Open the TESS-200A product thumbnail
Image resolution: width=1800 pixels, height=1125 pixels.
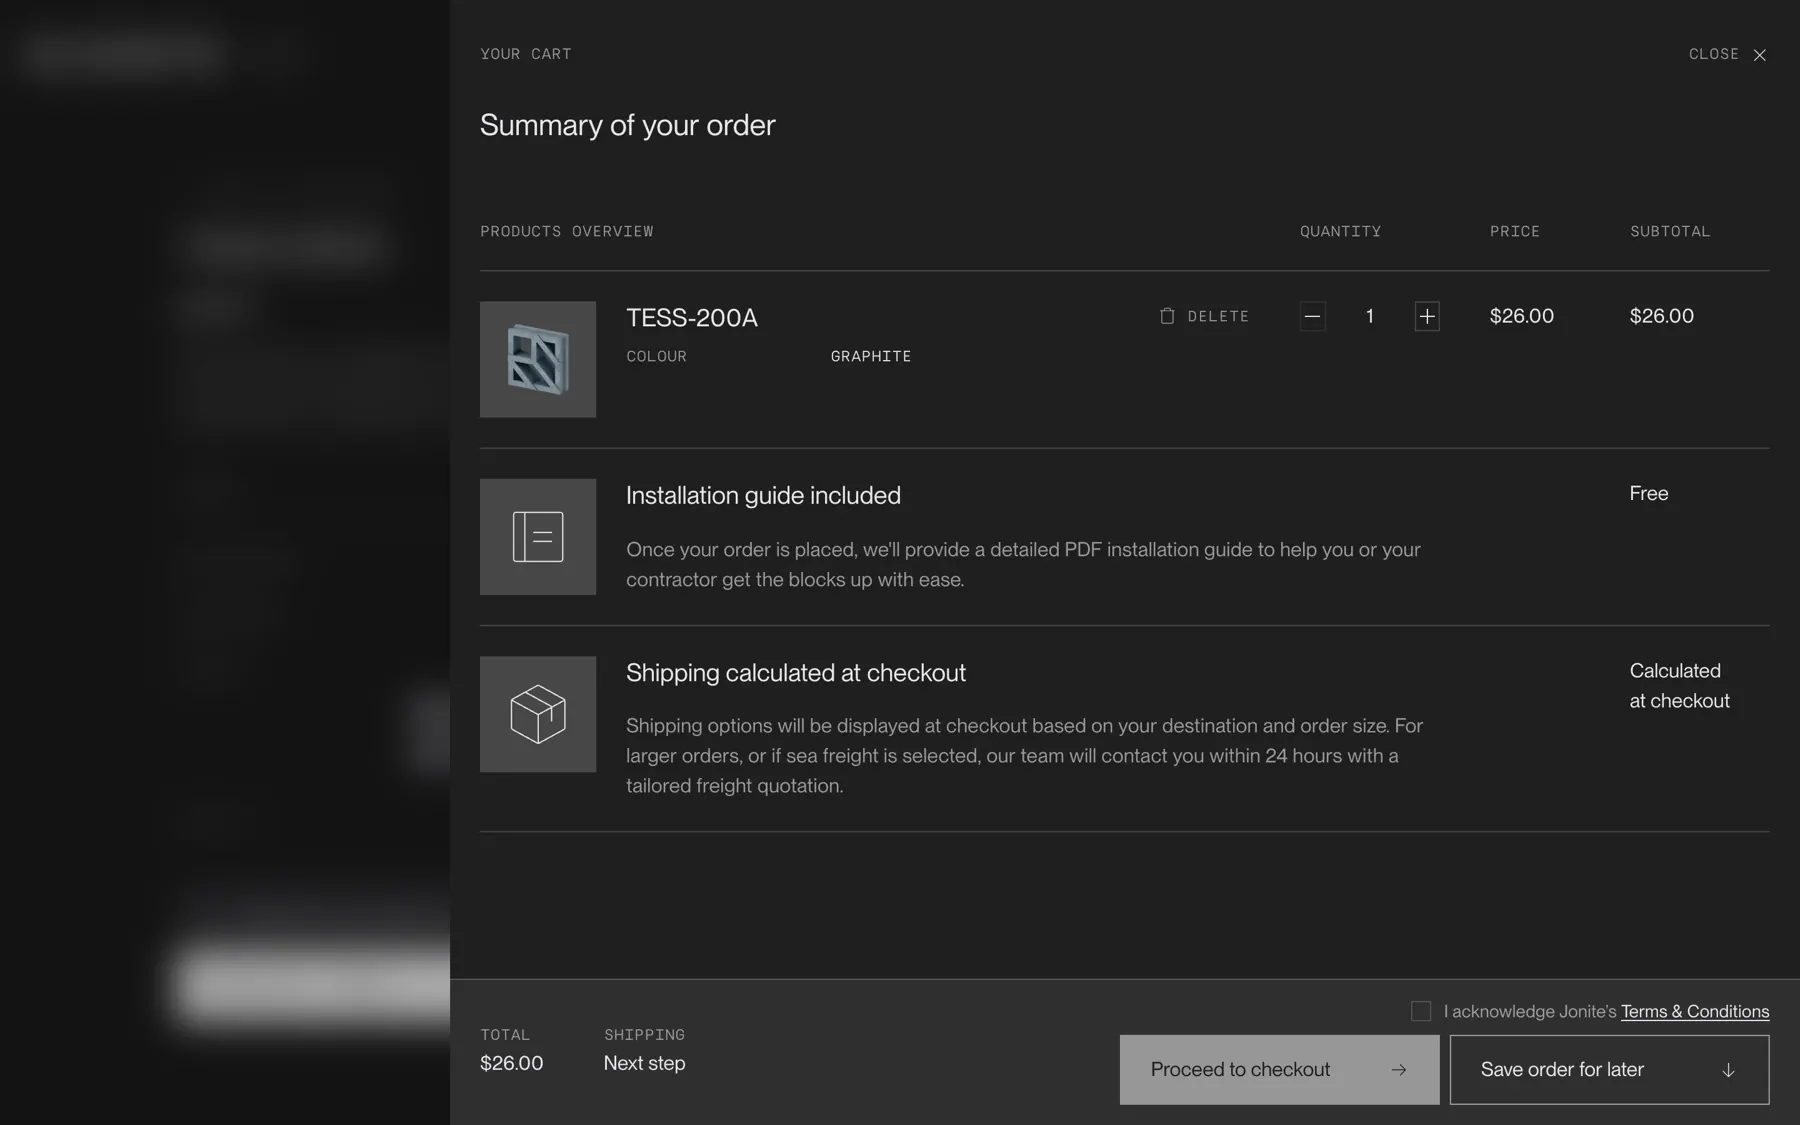click(x=538, y=360)
